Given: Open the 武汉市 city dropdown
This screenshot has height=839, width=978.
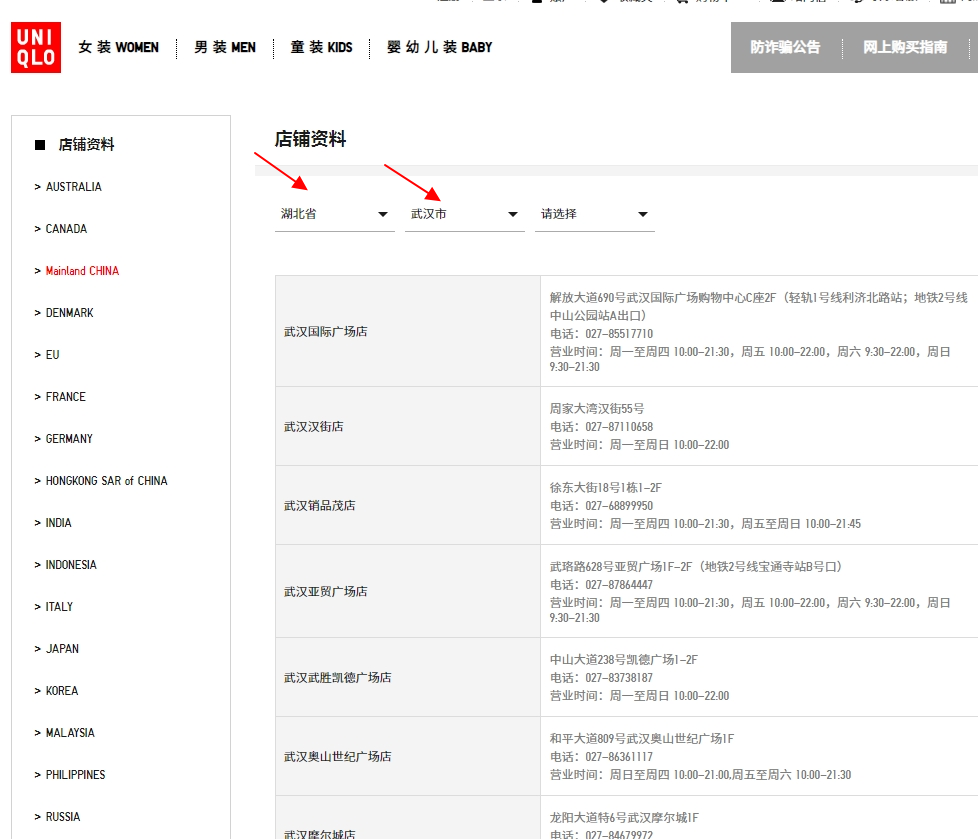Looking at the screenshot, I should point(465,215).
